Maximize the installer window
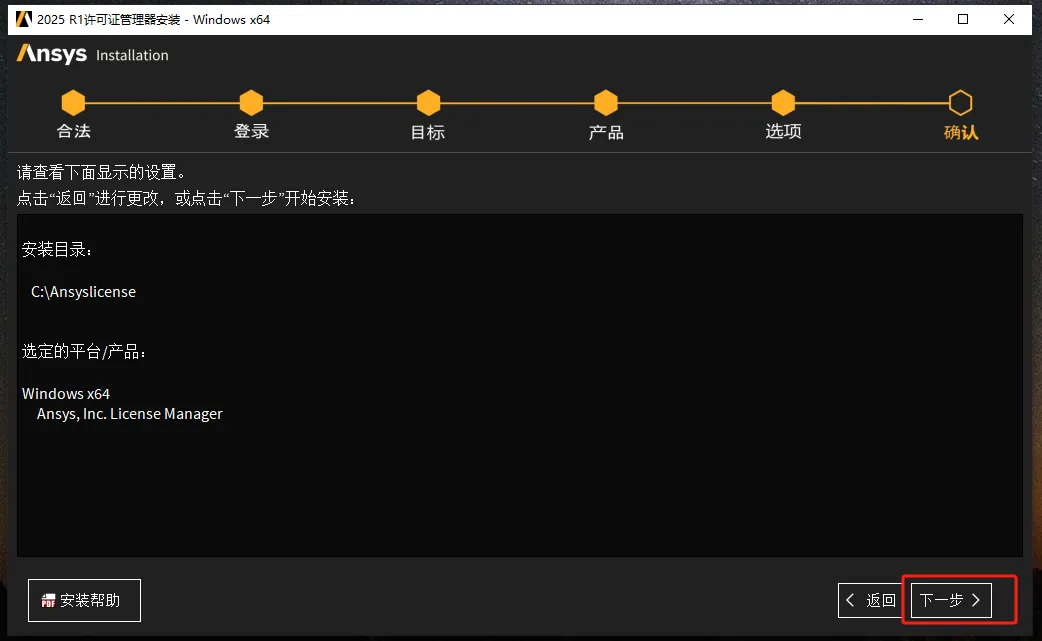1042x641 pixels. pos(963,19)
